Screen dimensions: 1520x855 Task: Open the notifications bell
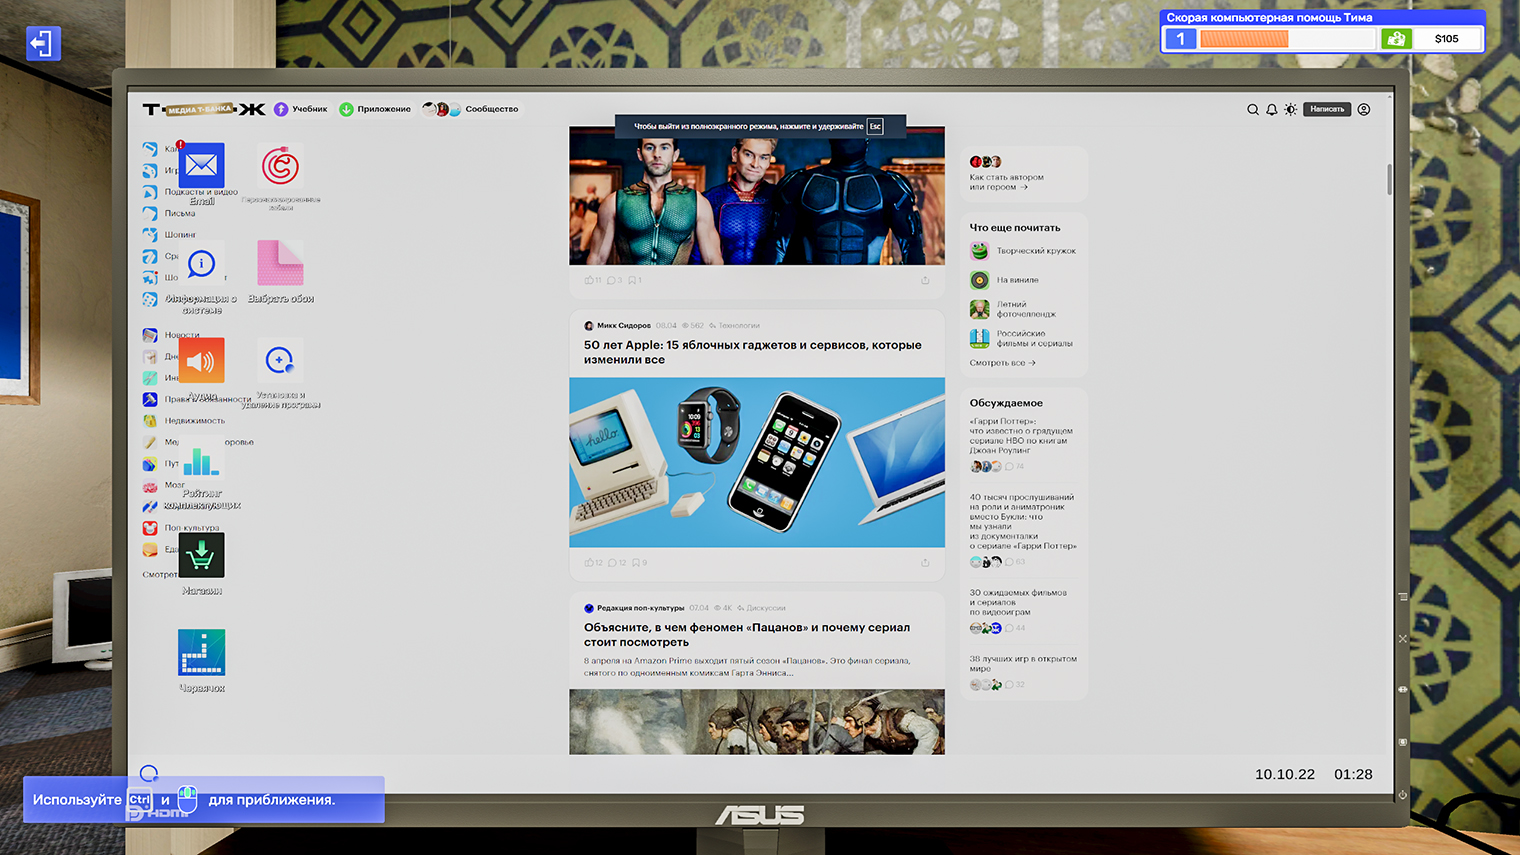[1272, 109]
